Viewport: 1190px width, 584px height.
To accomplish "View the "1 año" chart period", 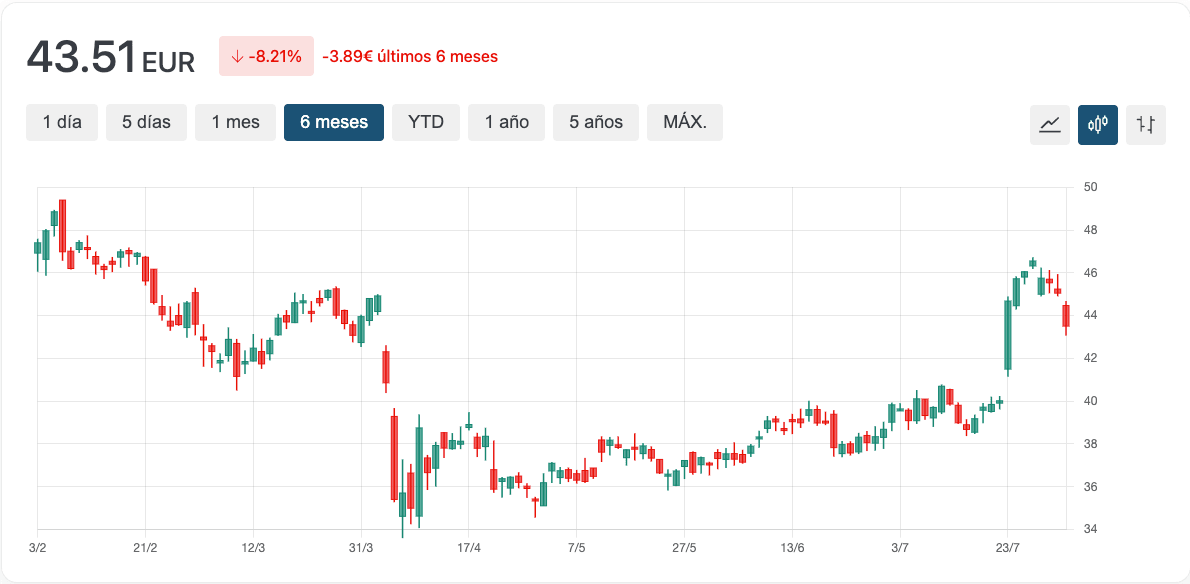I will [x=506, y=122].
